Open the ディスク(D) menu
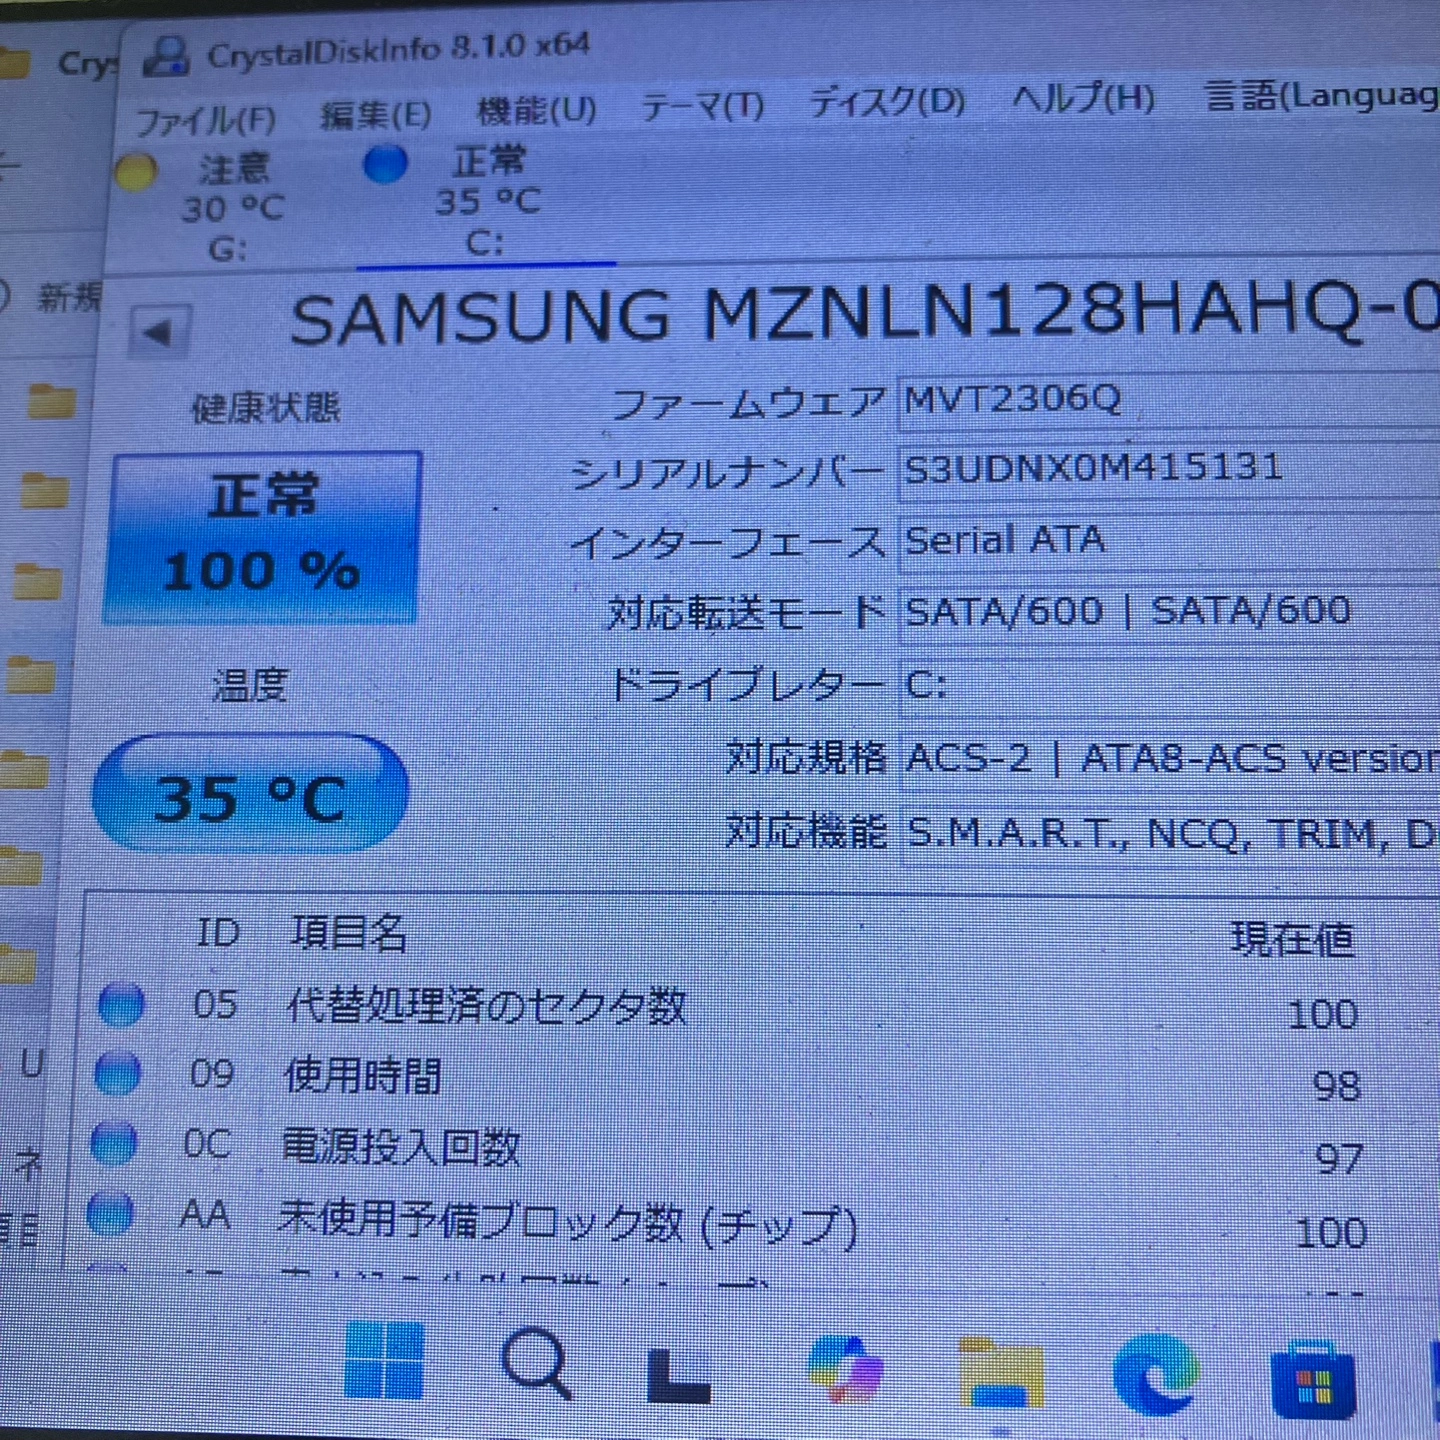Viewport: 1440px width, 1440px height. [886, 101]
